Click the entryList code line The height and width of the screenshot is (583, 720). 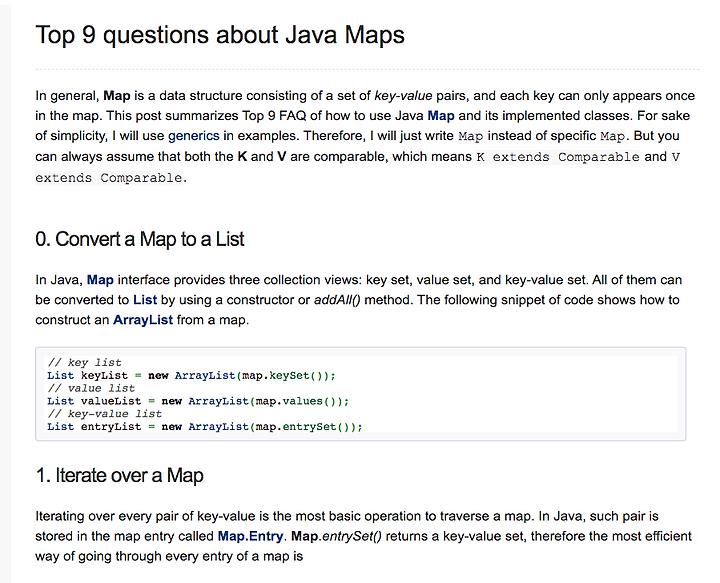205,427
